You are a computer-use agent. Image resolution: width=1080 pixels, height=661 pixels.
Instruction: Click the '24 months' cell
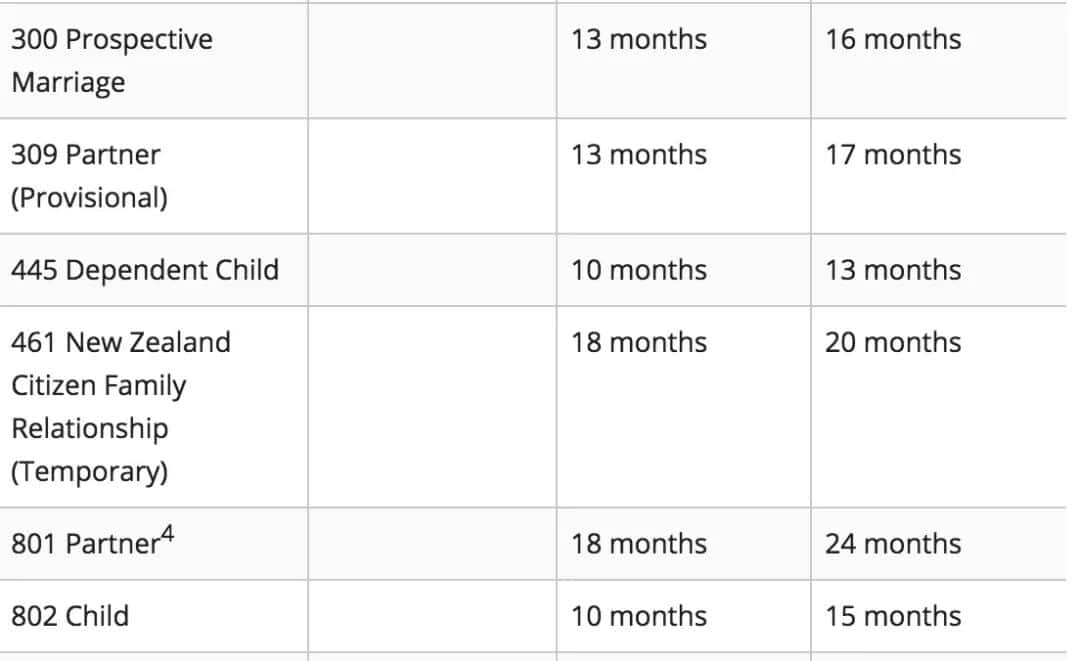click(938, 544)
